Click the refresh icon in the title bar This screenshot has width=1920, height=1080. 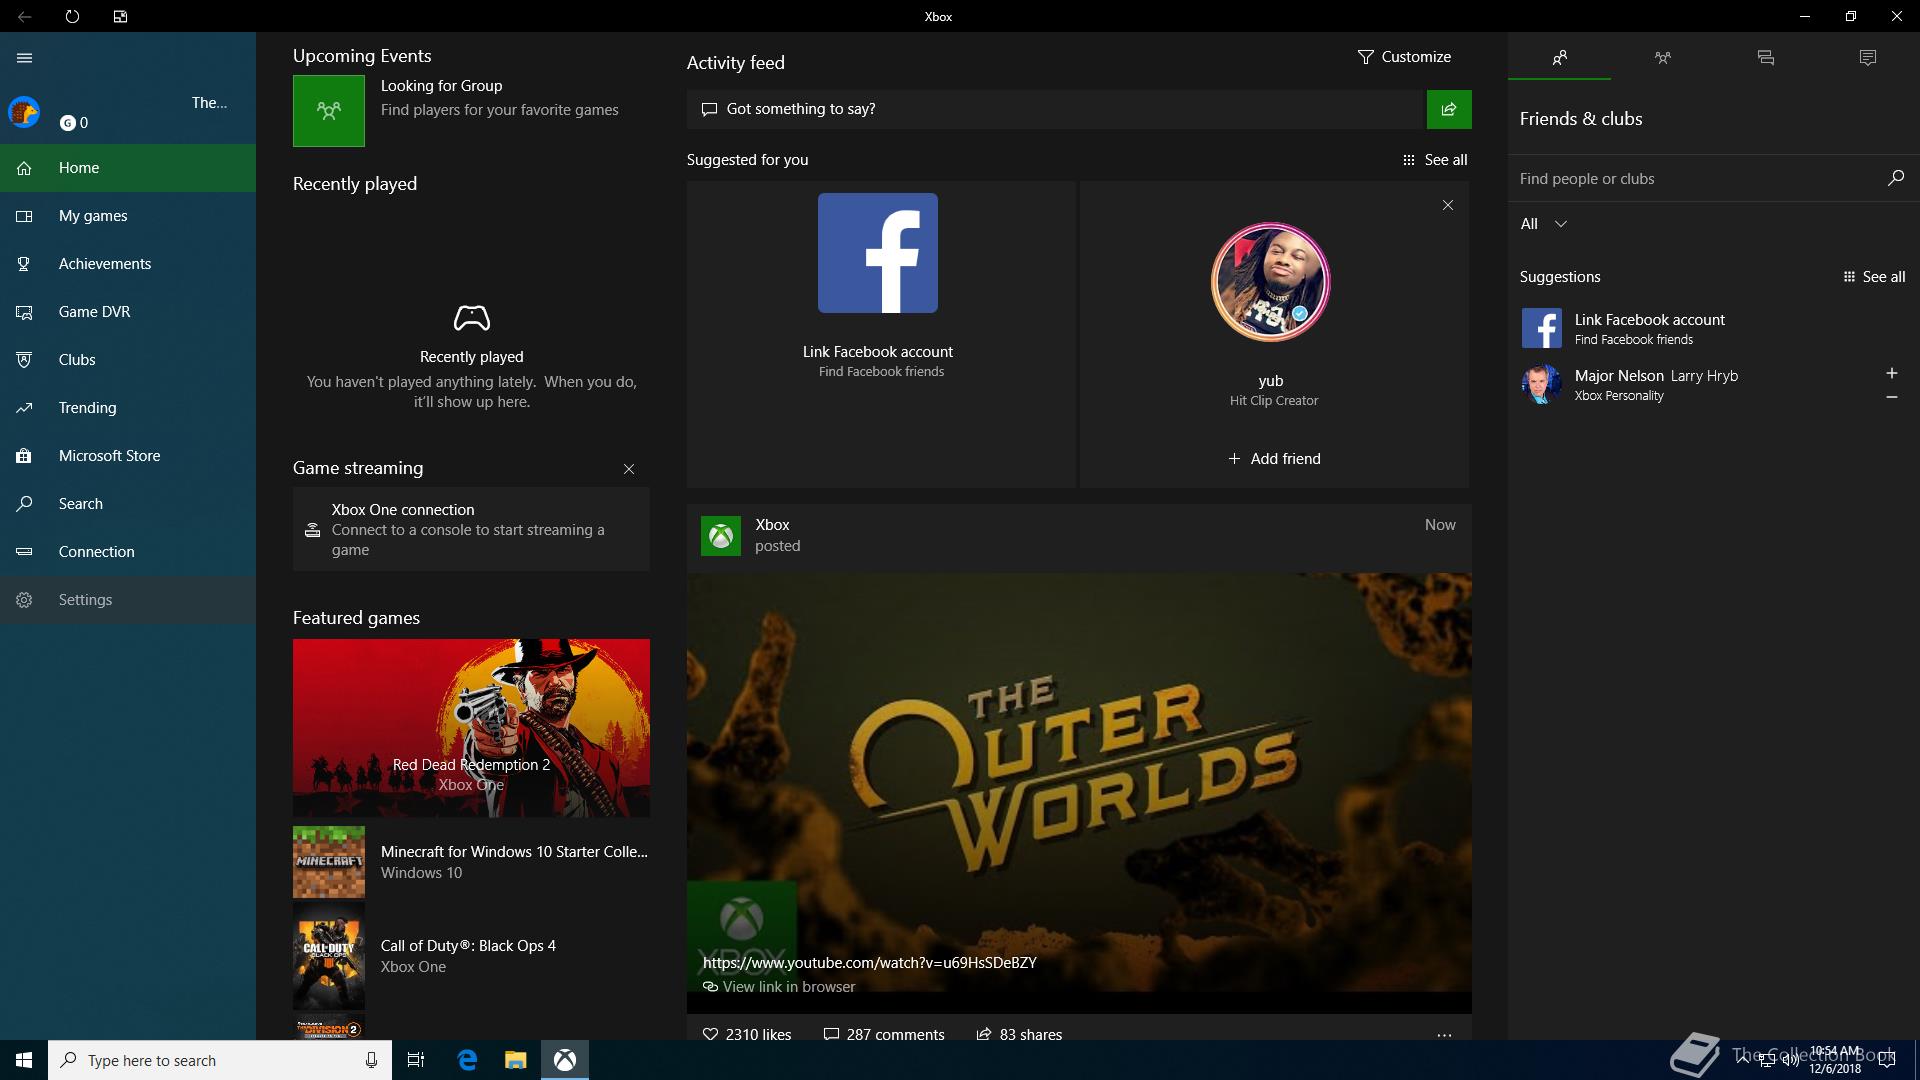[x=72, y=17]
